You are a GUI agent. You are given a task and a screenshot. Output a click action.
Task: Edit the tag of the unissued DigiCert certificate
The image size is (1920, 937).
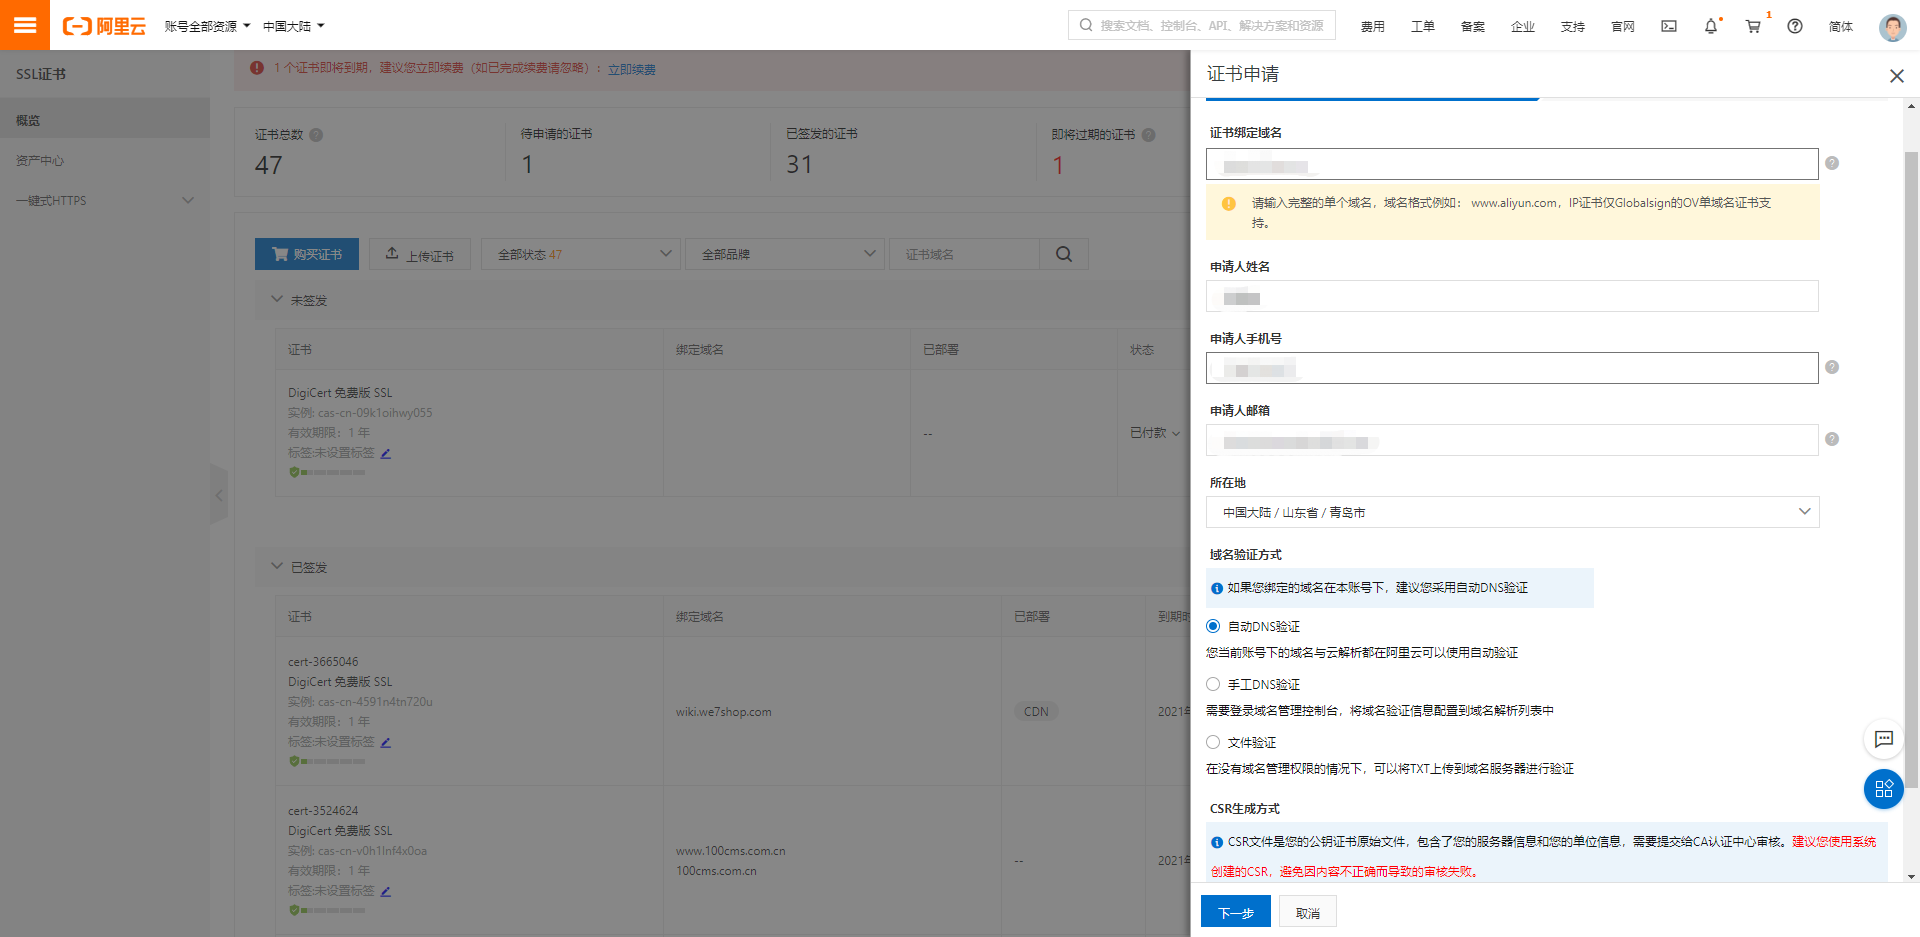tap(386, 453)
